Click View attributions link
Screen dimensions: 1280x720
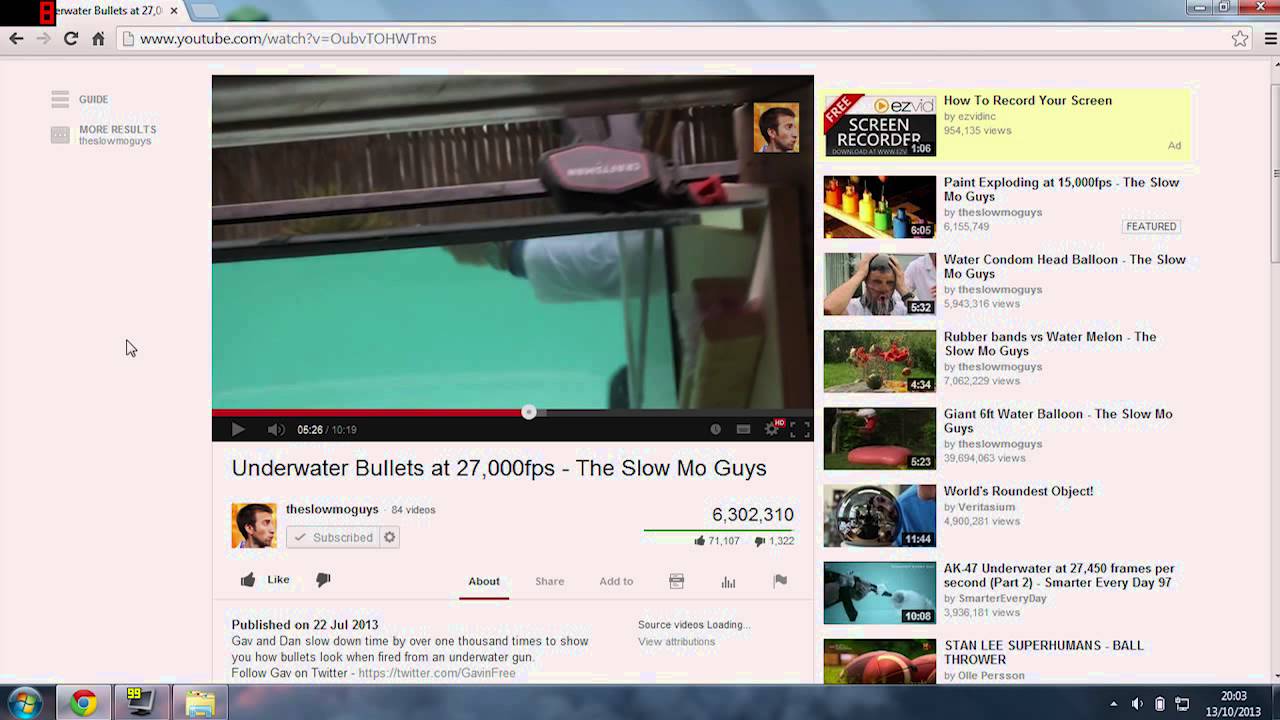[677, 641]
